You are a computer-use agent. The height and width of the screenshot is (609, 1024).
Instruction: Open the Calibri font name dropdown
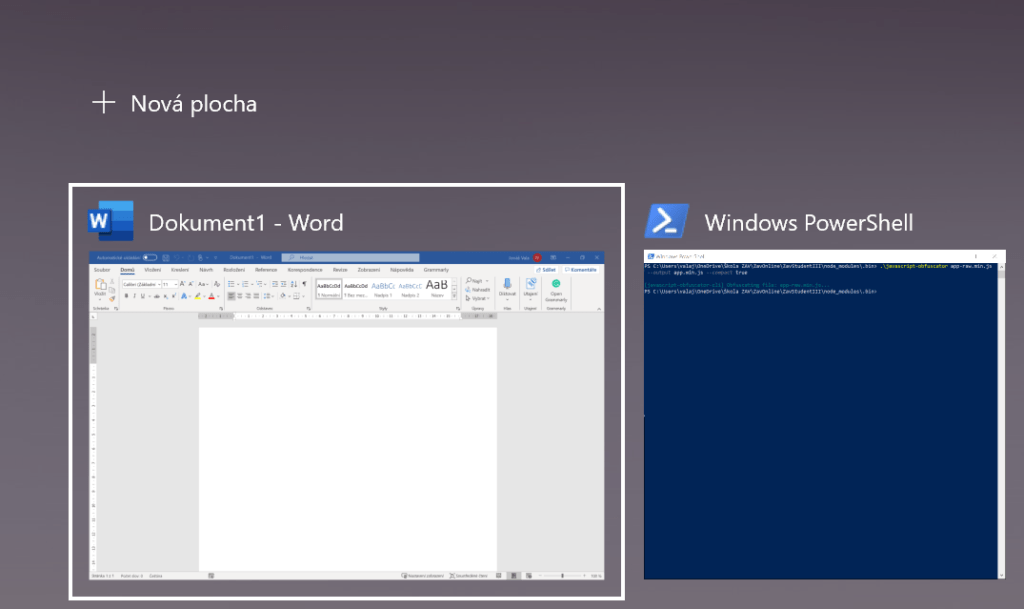[140, 284]
